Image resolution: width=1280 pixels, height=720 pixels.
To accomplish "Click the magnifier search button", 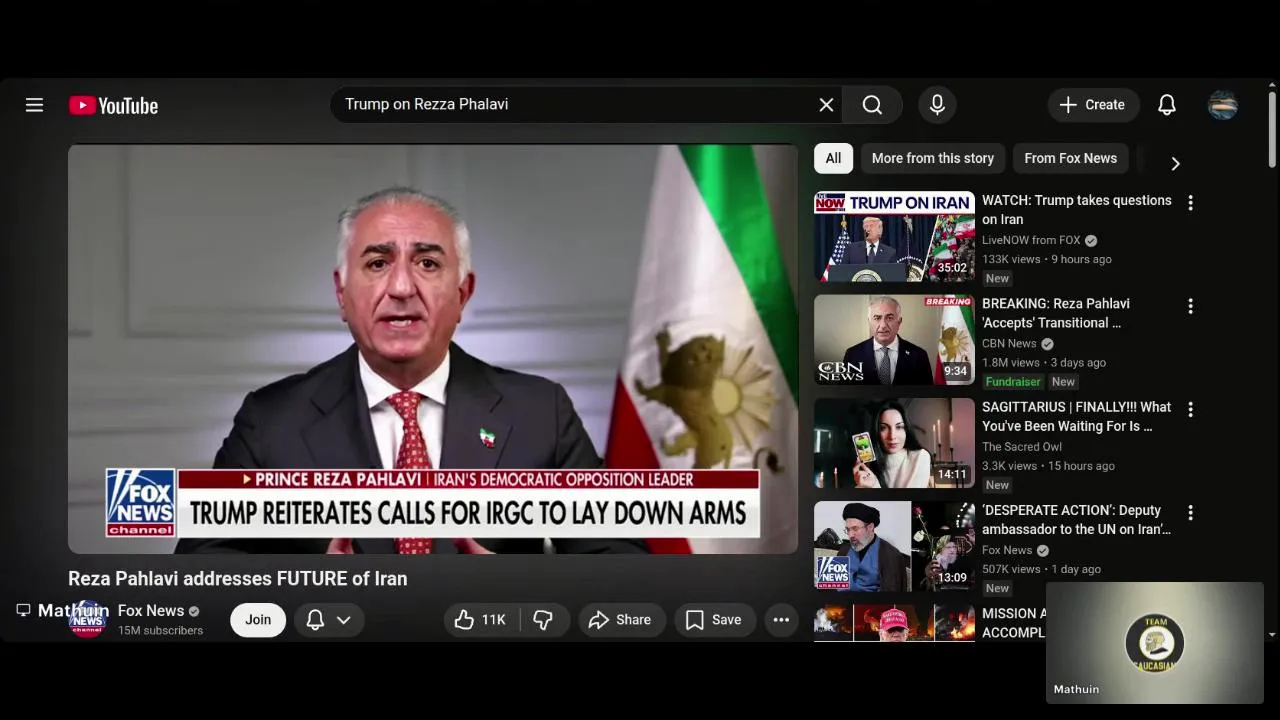I will click(872, 105).
